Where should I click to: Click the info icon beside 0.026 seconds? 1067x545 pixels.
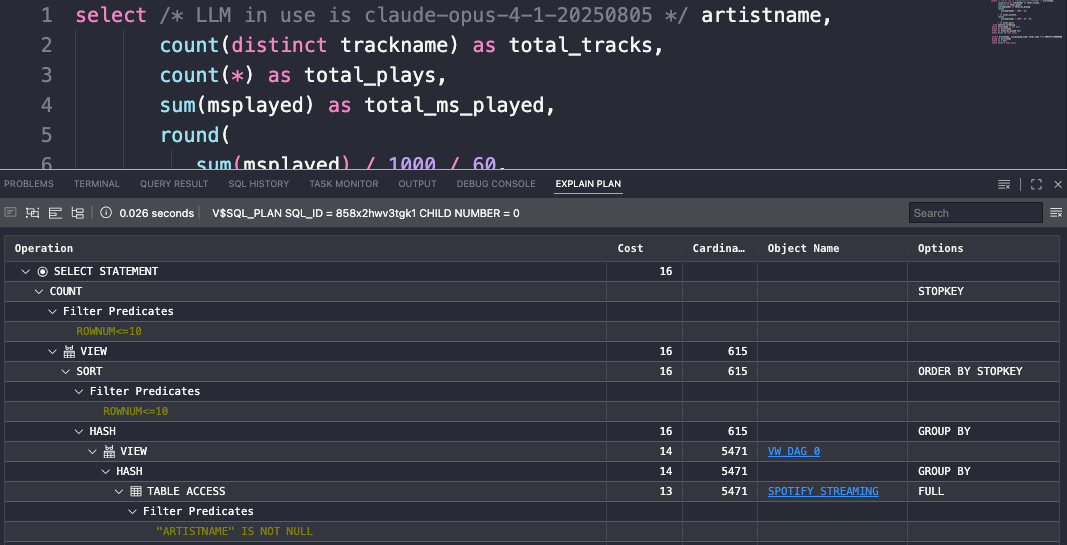coord(106,213)
